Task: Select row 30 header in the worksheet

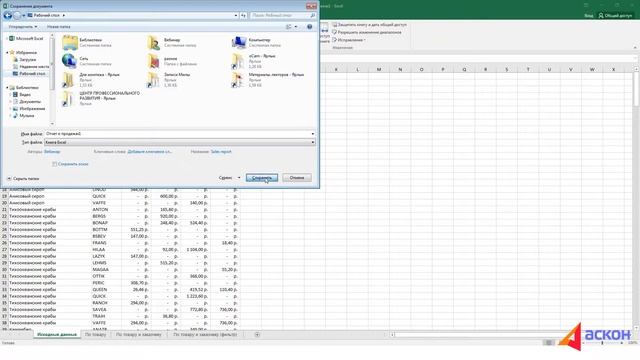Action: pyautogui.click(x=4, y=269)
